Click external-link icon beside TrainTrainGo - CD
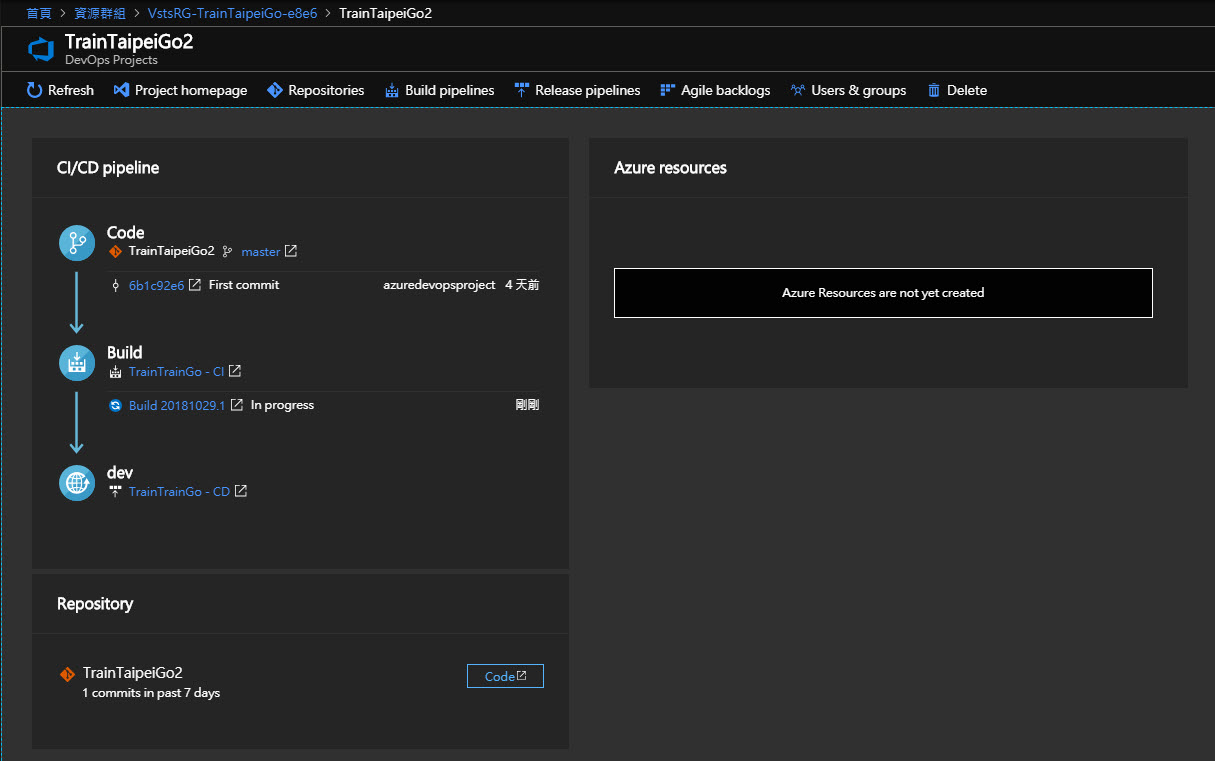1215x761 pixels. [x=241, y=491]
